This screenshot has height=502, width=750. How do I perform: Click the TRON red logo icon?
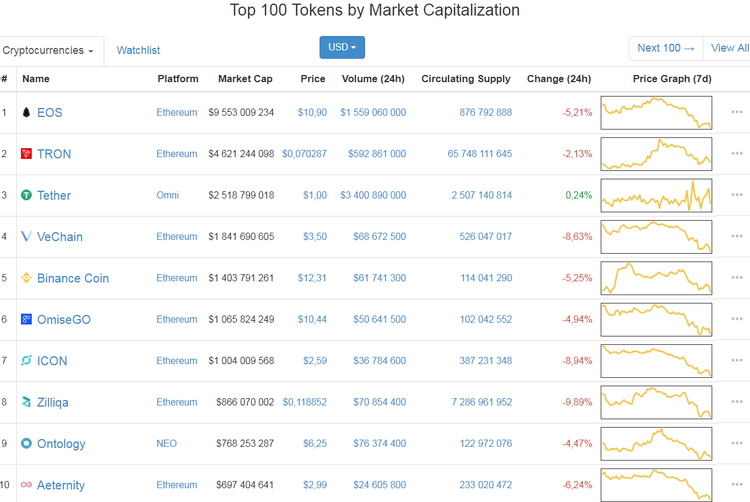[x=26, y=153]
